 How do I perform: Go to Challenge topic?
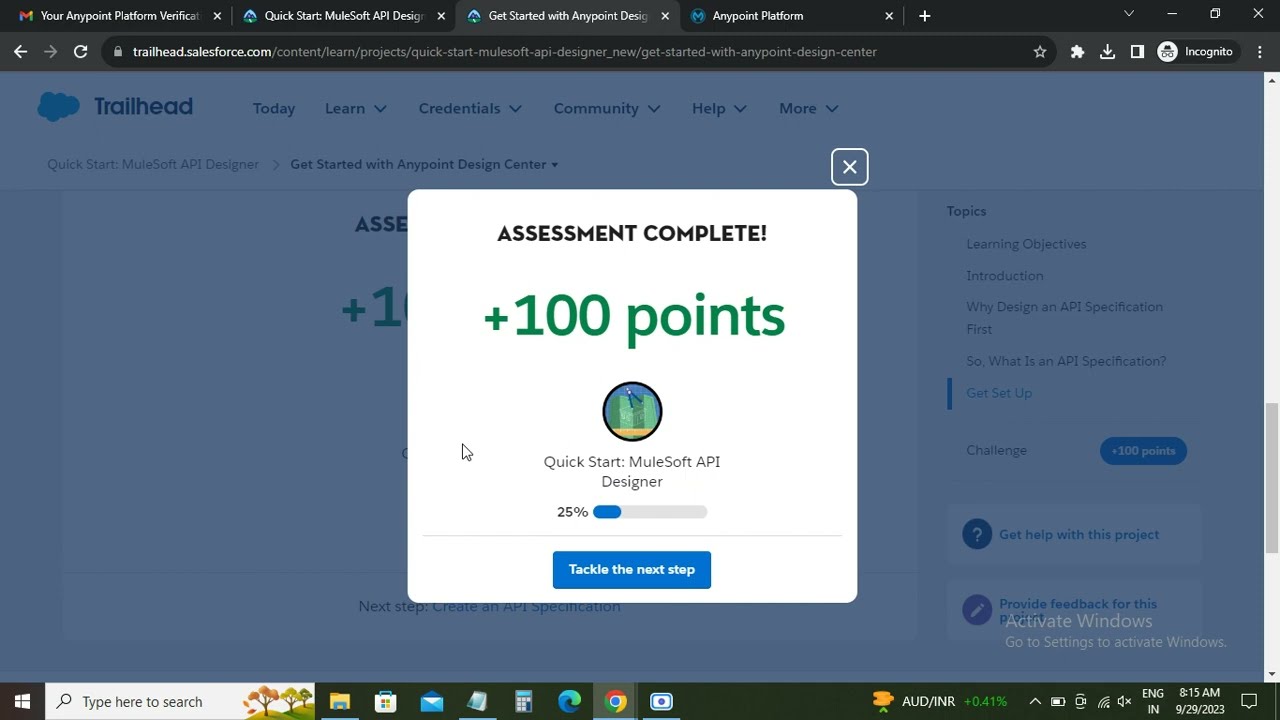pos(996,450)
